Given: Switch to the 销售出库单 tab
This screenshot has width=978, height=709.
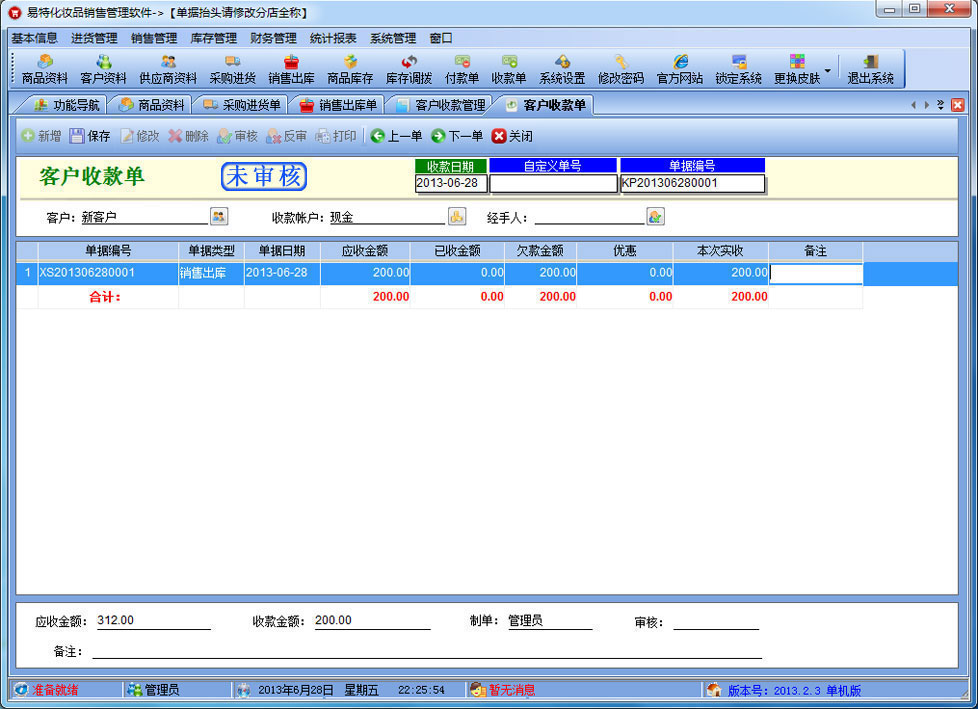Looking at the screenshot, I should [338, 105].
